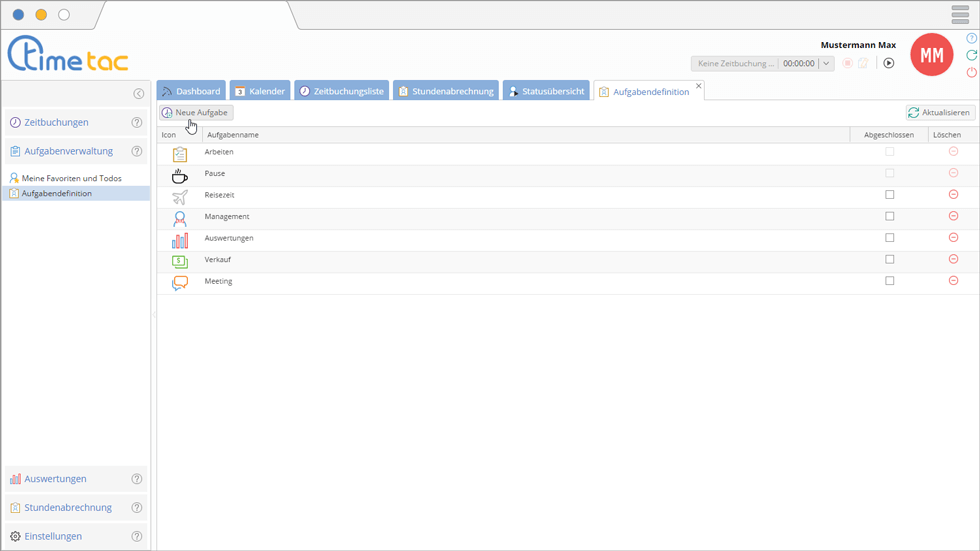This screenshot has width=980, height=551.
Task: Expand the Auswertungen sidebar section
Action: point(56,479)
